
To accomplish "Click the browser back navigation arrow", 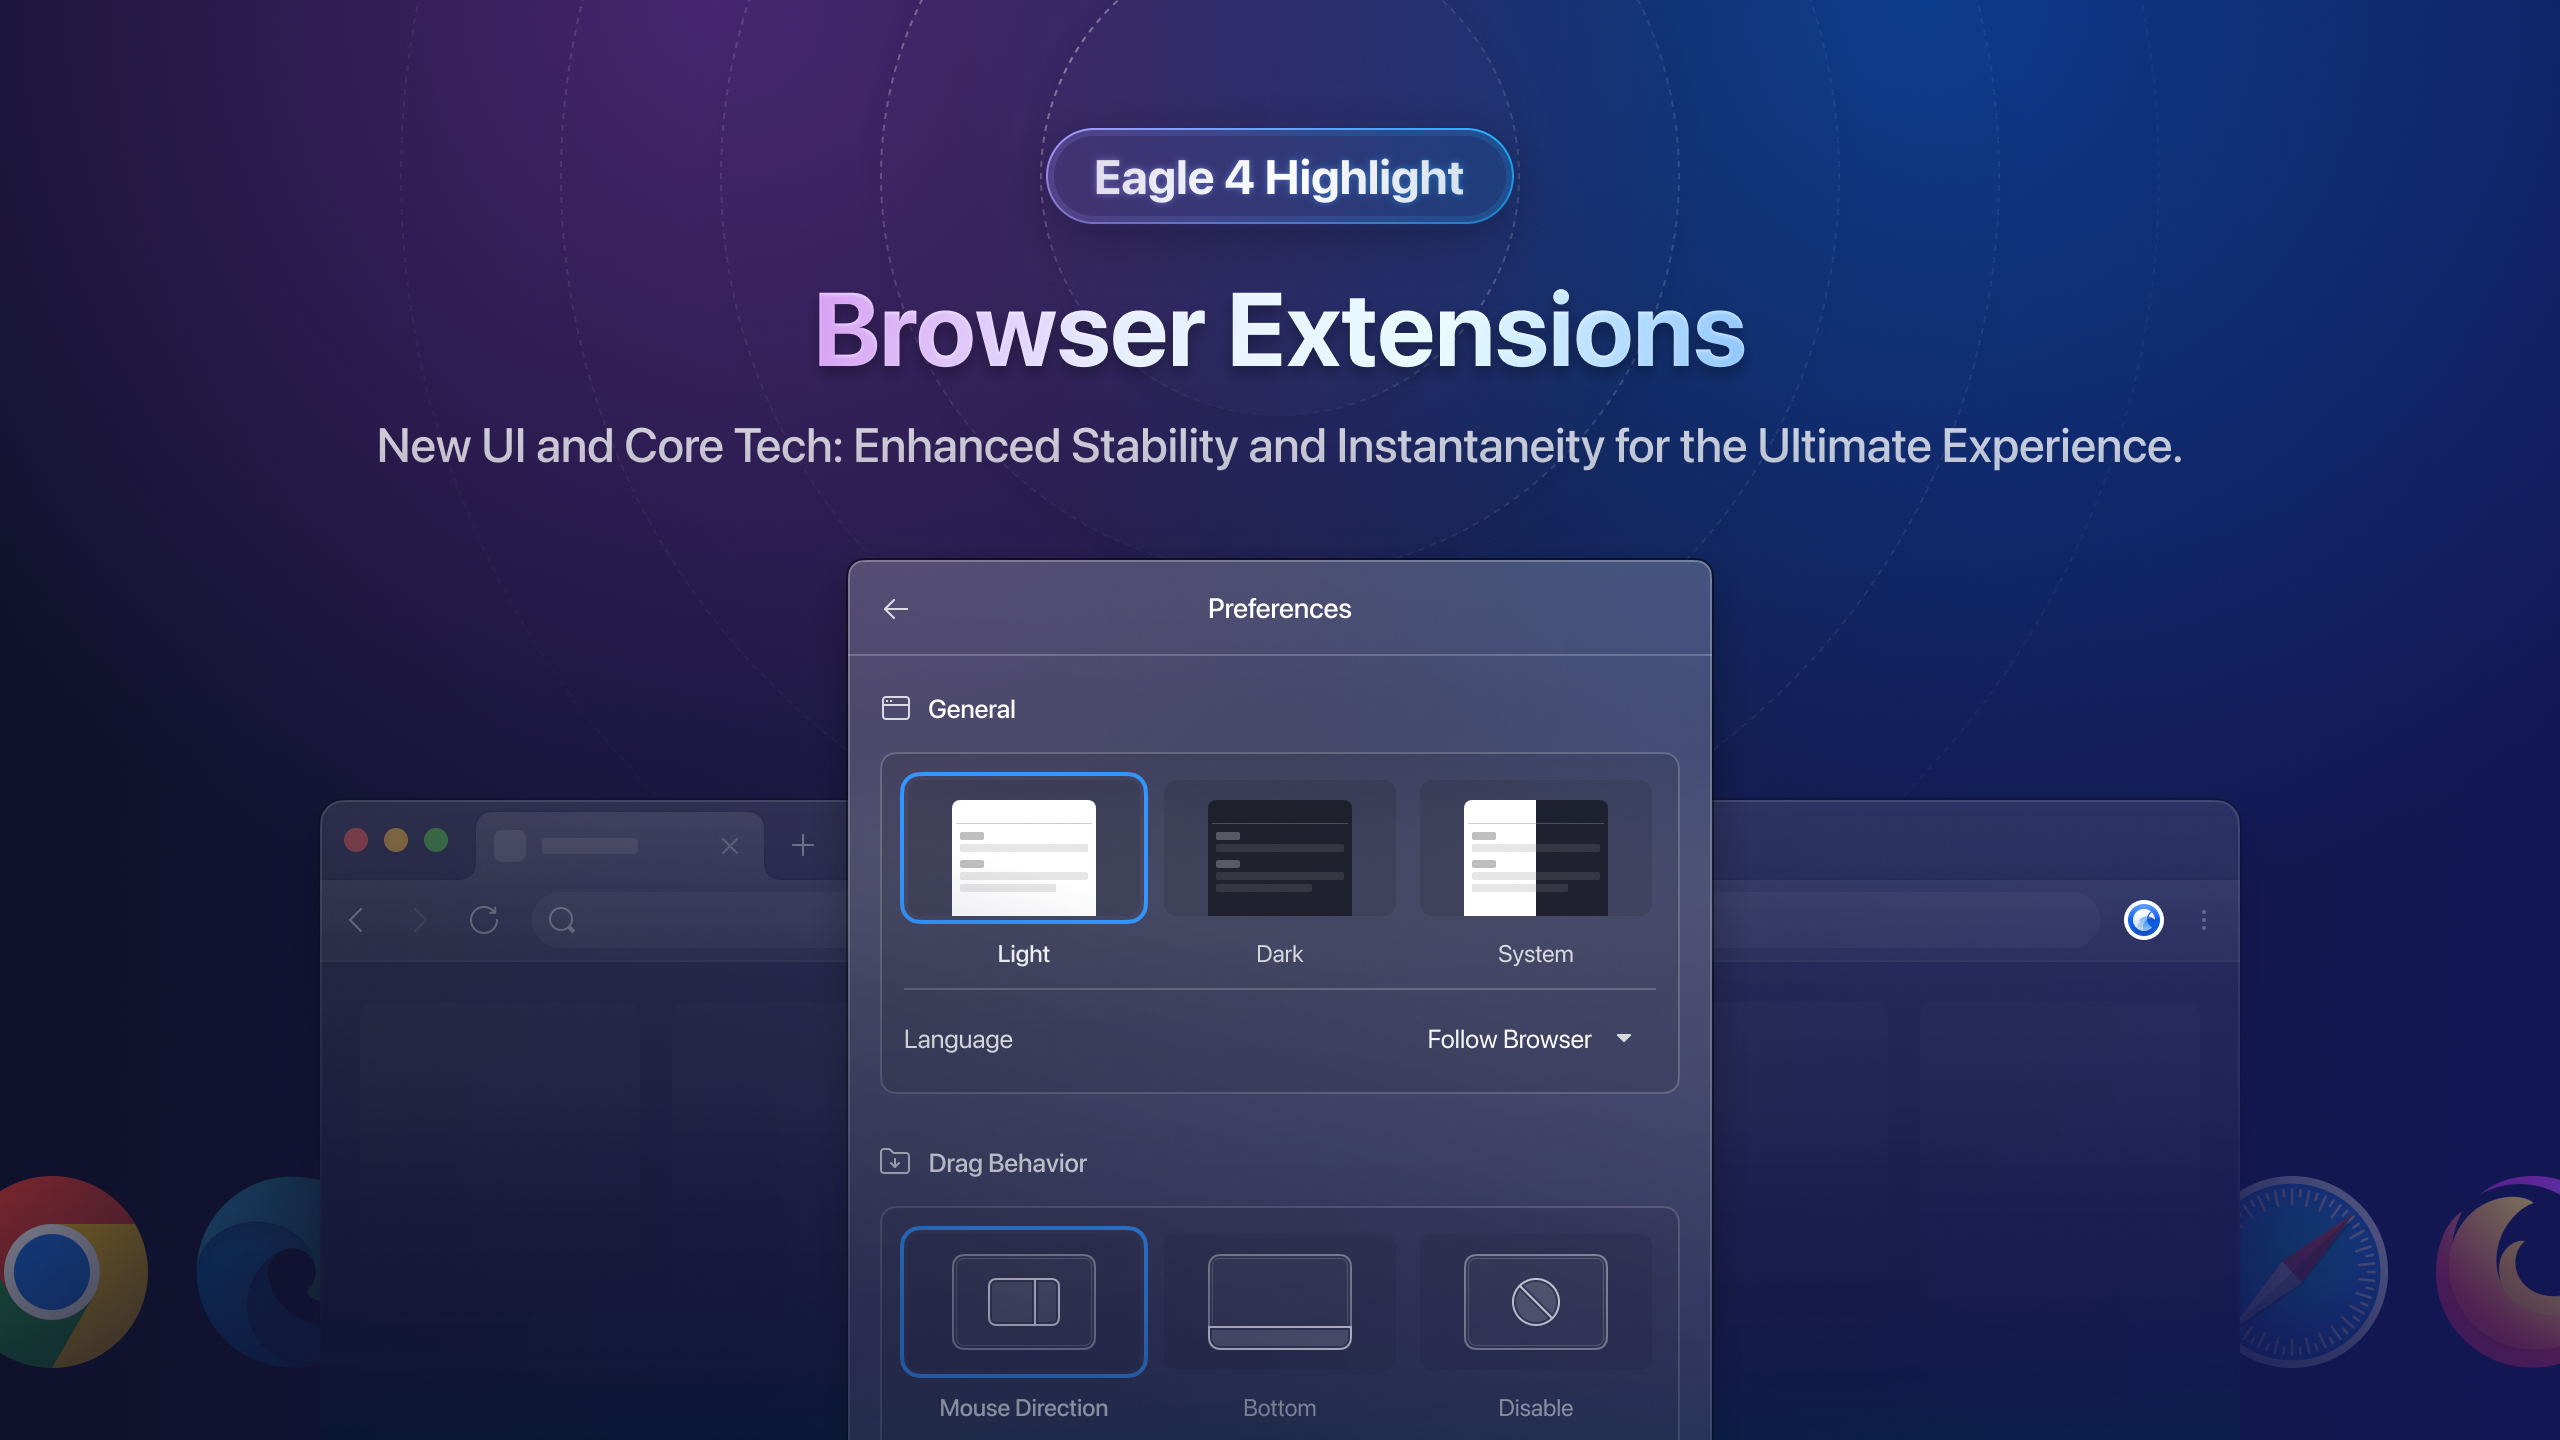I will point(356,921).
